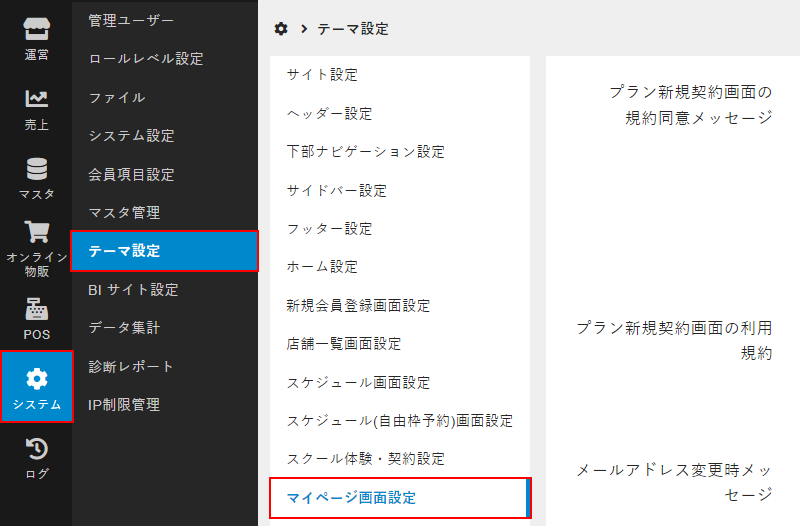800x526 pixels.
Task: Open the 運営 store icon section
Action: pyautogui.click(x=36, y=39)
